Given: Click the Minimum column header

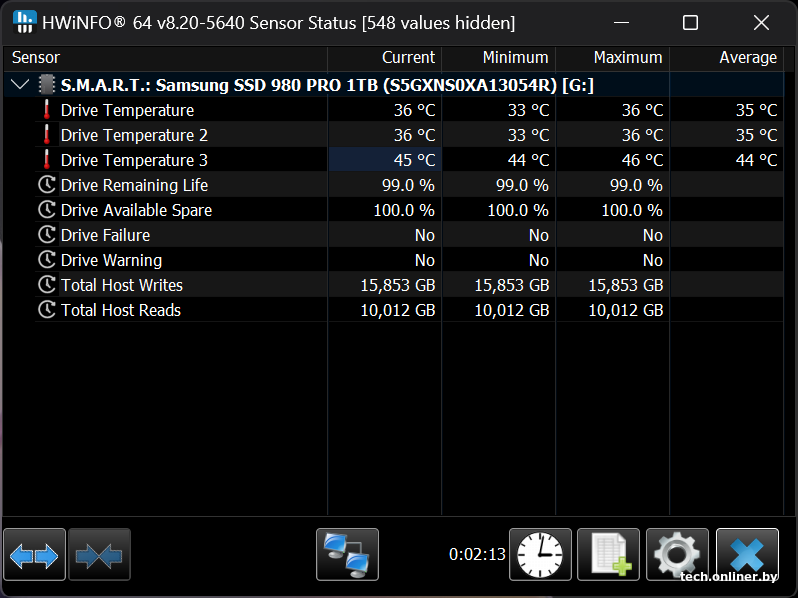Looking at the screenshot, I should click(x=499, y=58).
